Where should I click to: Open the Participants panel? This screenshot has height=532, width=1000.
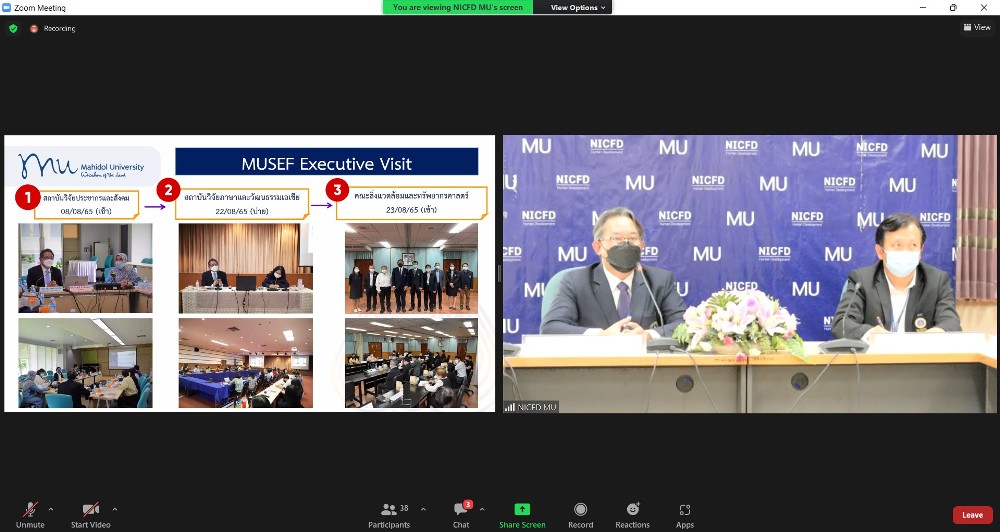[389, 515]
